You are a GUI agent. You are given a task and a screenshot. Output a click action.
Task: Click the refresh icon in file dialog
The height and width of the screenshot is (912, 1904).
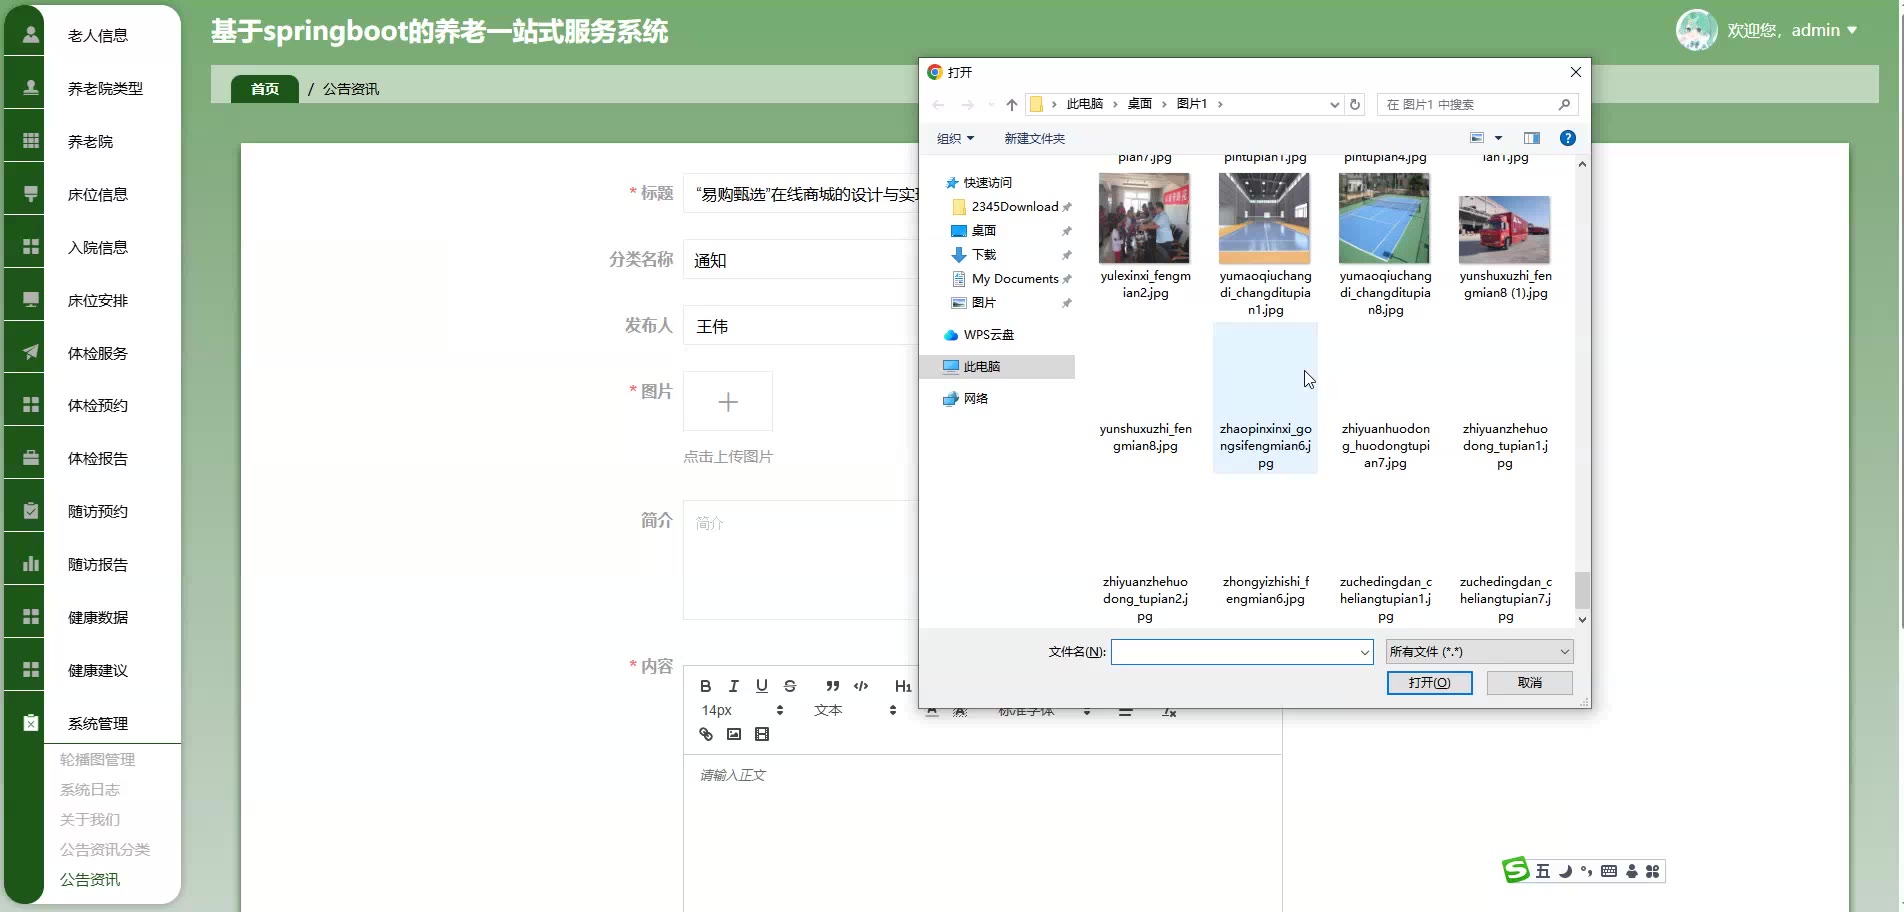point(1355,104)
